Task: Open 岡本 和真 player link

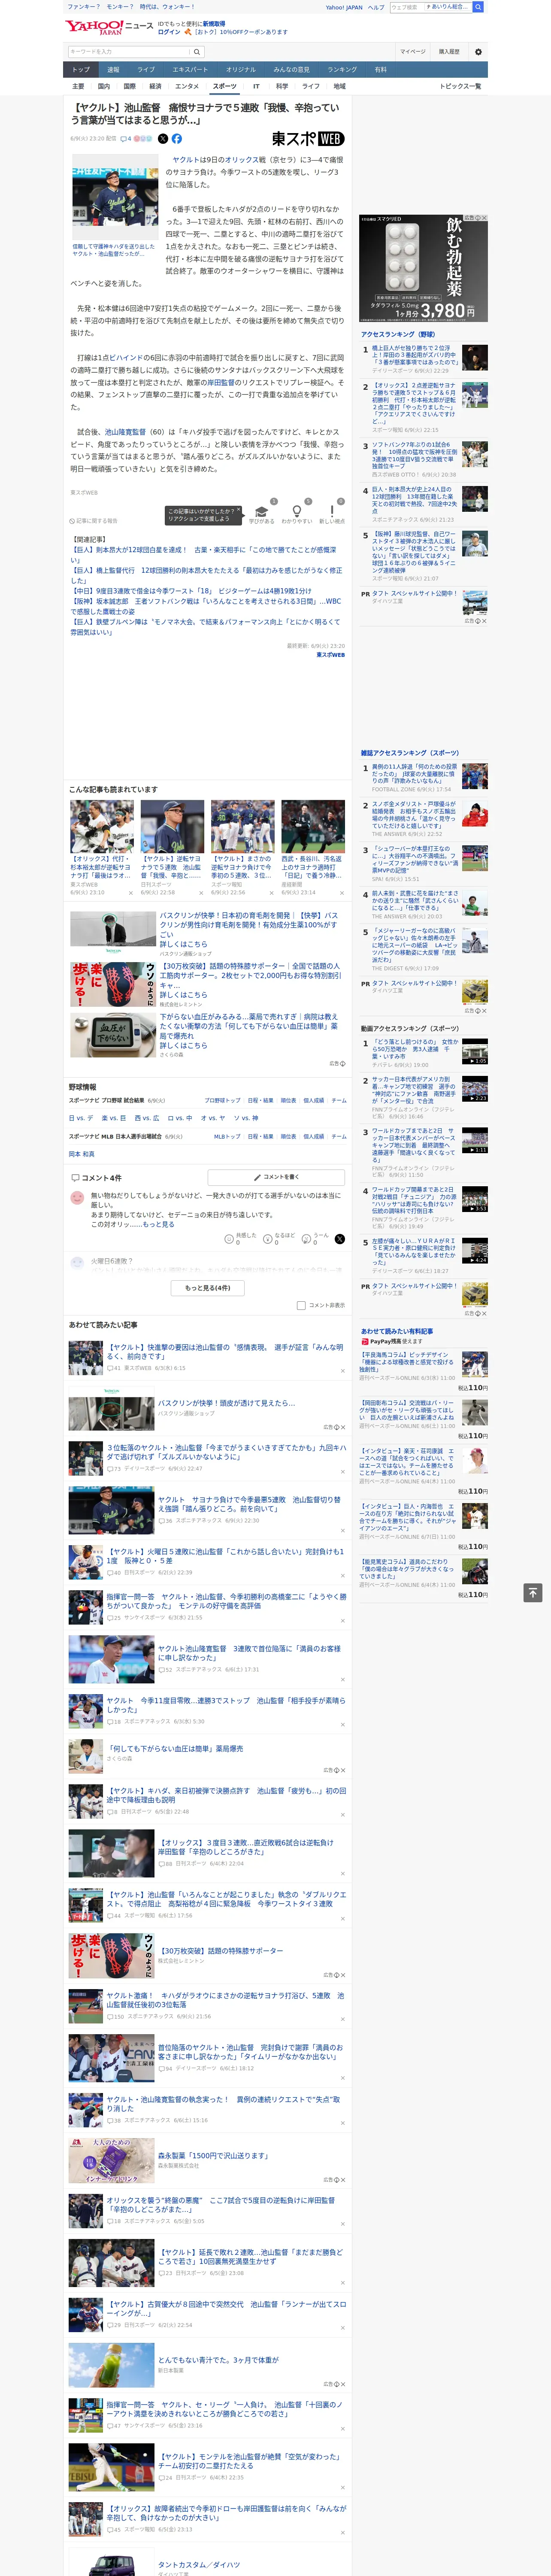Action: pyautogui.click(x=81, y=1154)
